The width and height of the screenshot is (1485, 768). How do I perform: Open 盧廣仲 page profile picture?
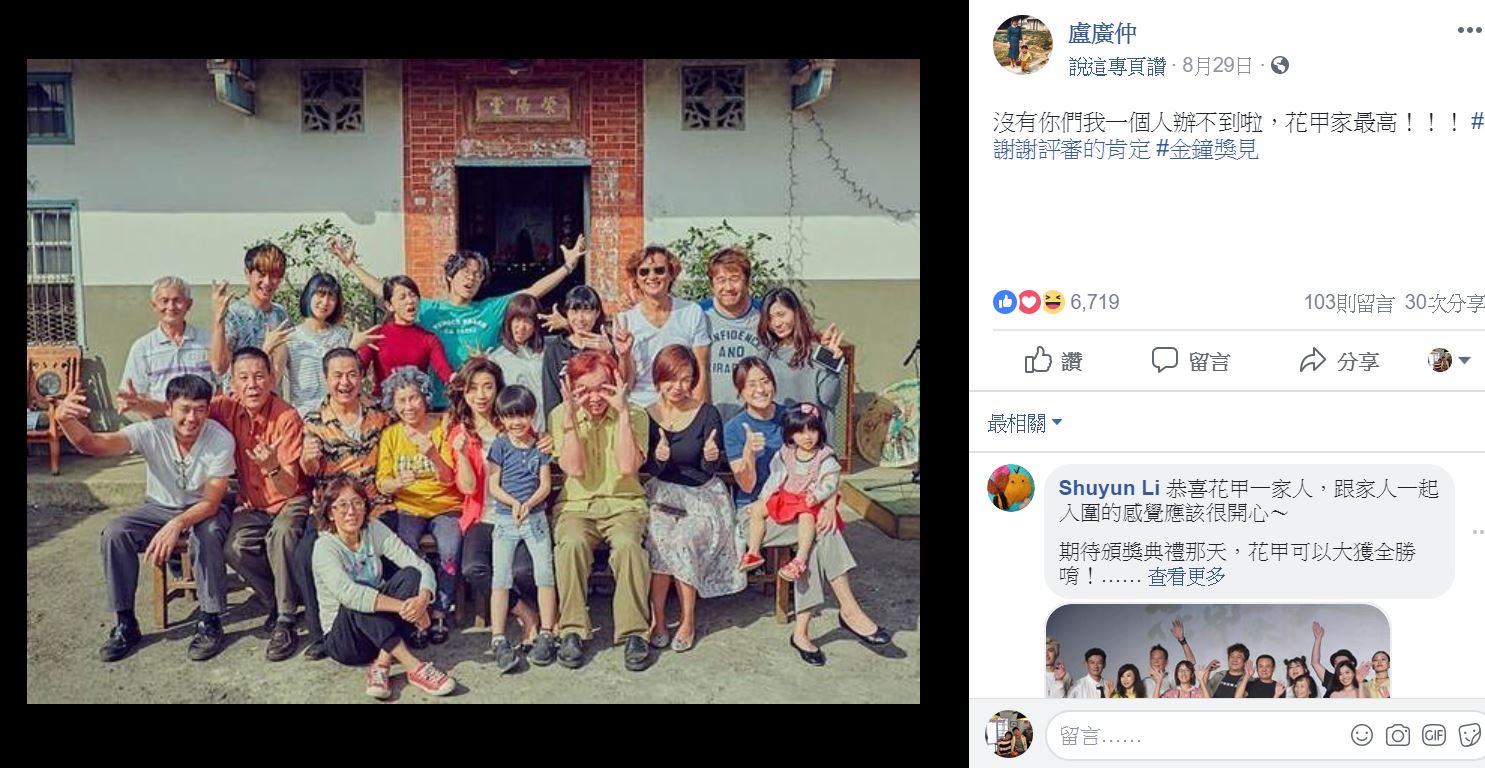1022,45
